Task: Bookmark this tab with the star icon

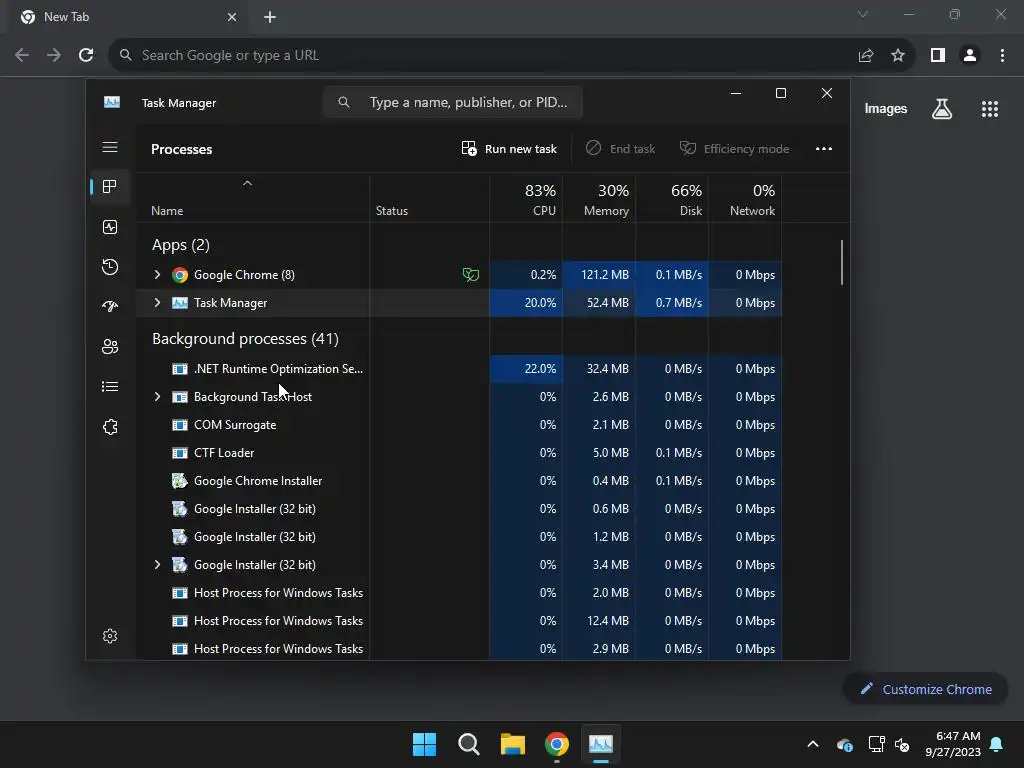Action: (x=898, y=56)
